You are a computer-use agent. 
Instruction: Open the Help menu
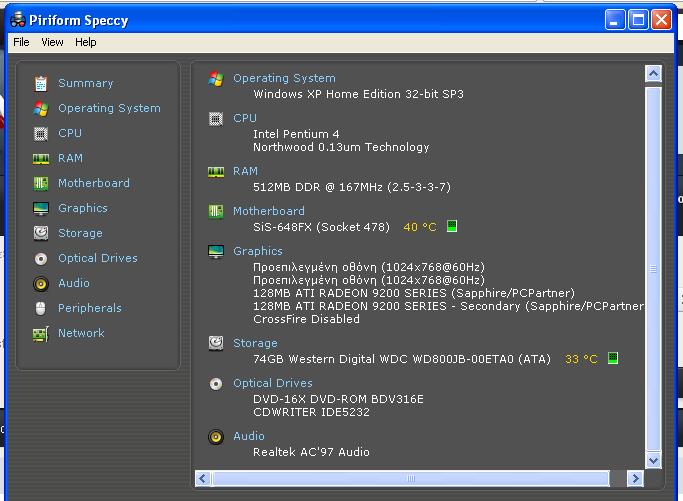tap(86, 42)
